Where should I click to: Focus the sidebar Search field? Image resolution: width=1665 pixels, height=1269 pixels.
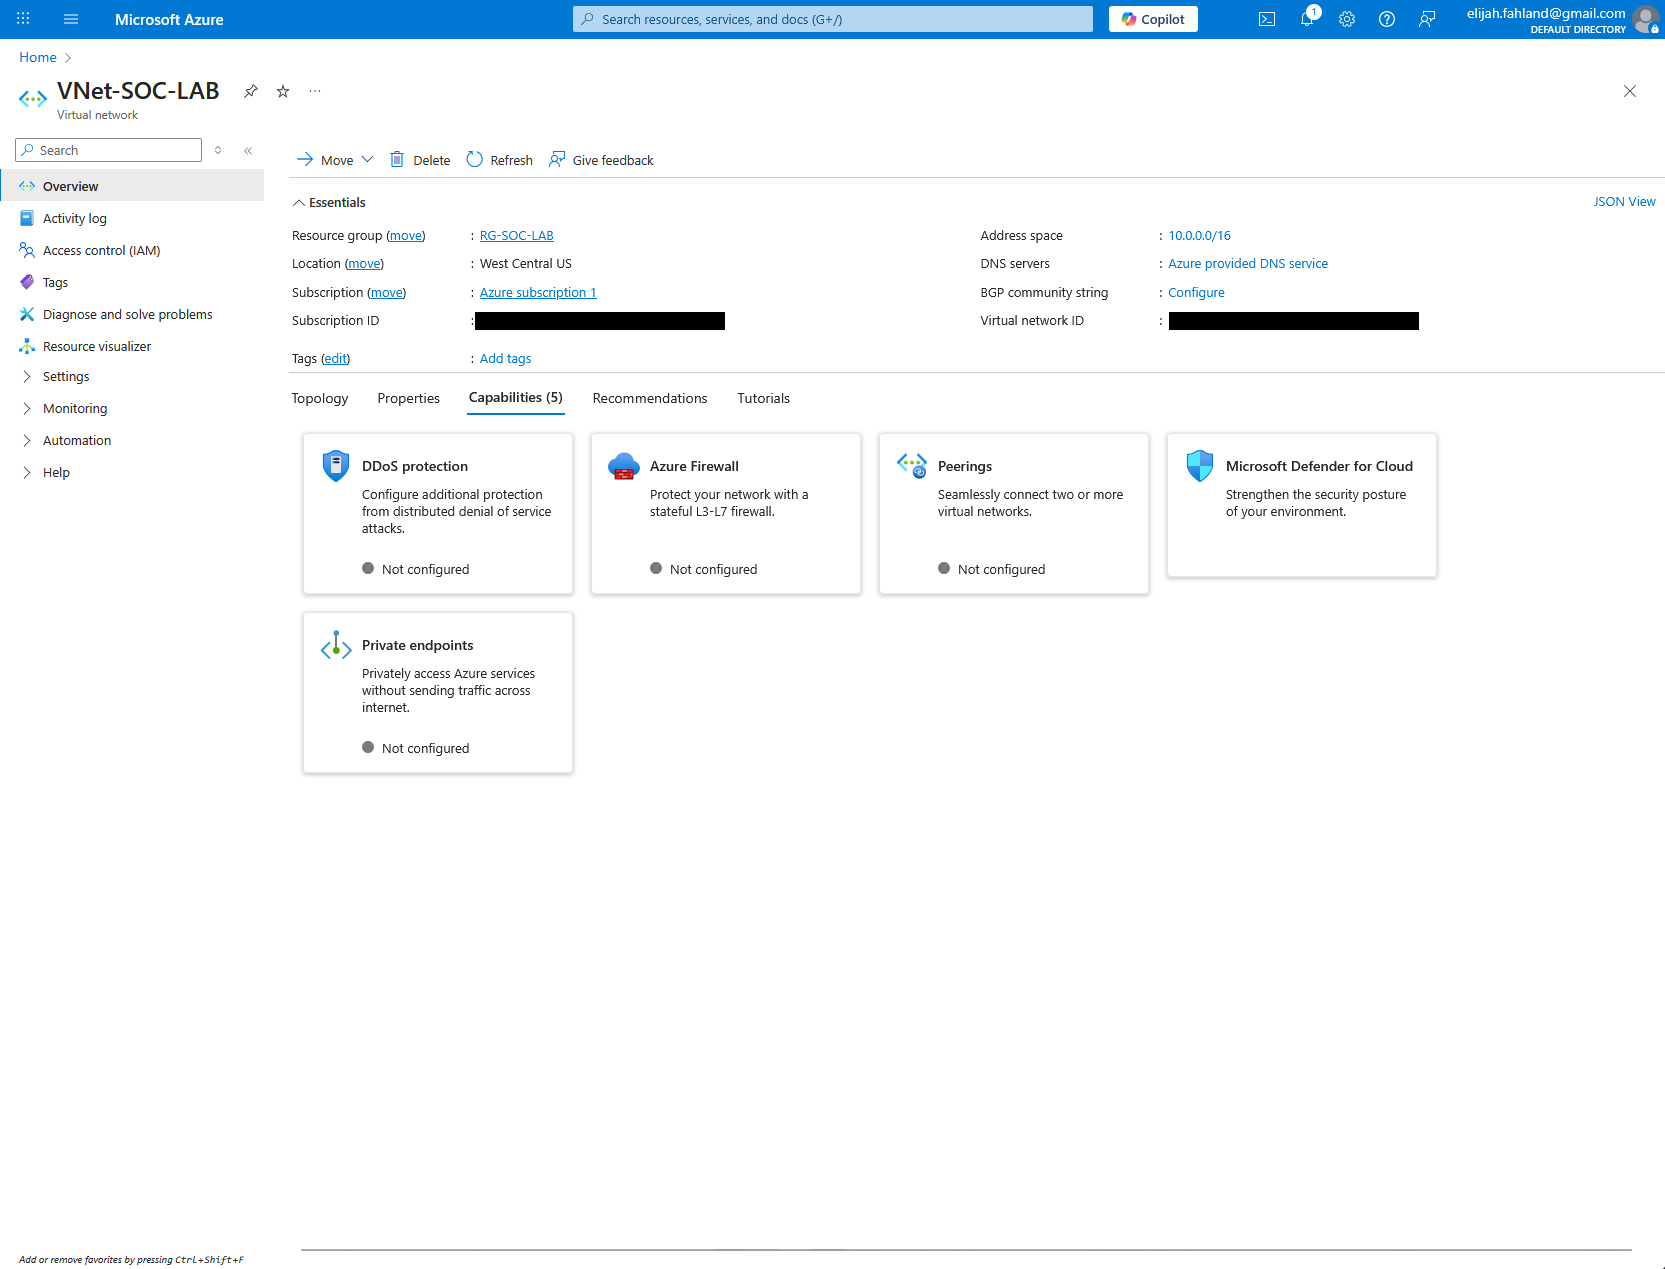[109, 150]
